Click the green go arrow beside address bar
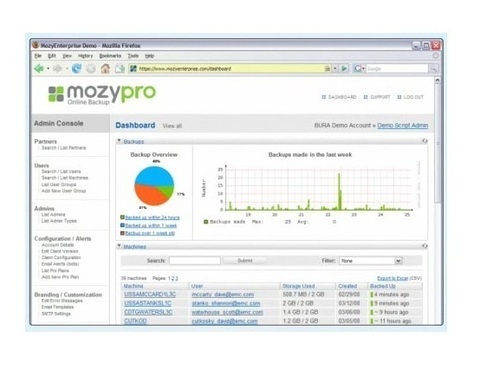Image resolution: width=480 pixels, height=376 pixels. point(344,69)
